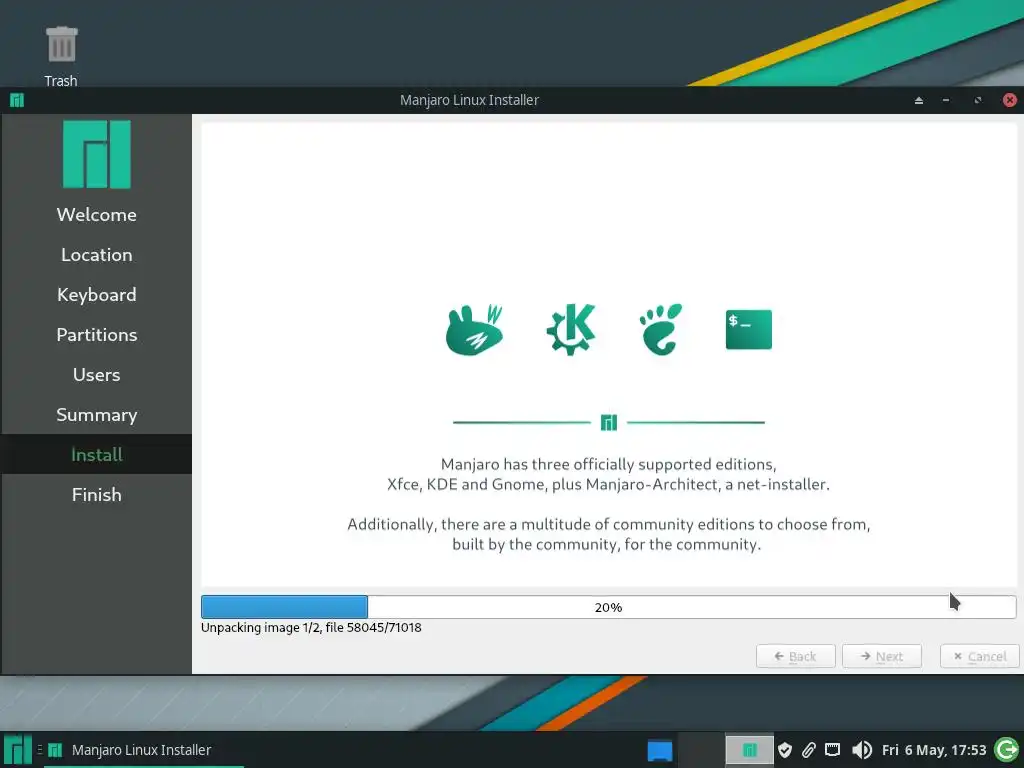Click the Architect terminal icon
The width and height of the screenshot is (1024, 768).
pos(748,329)
